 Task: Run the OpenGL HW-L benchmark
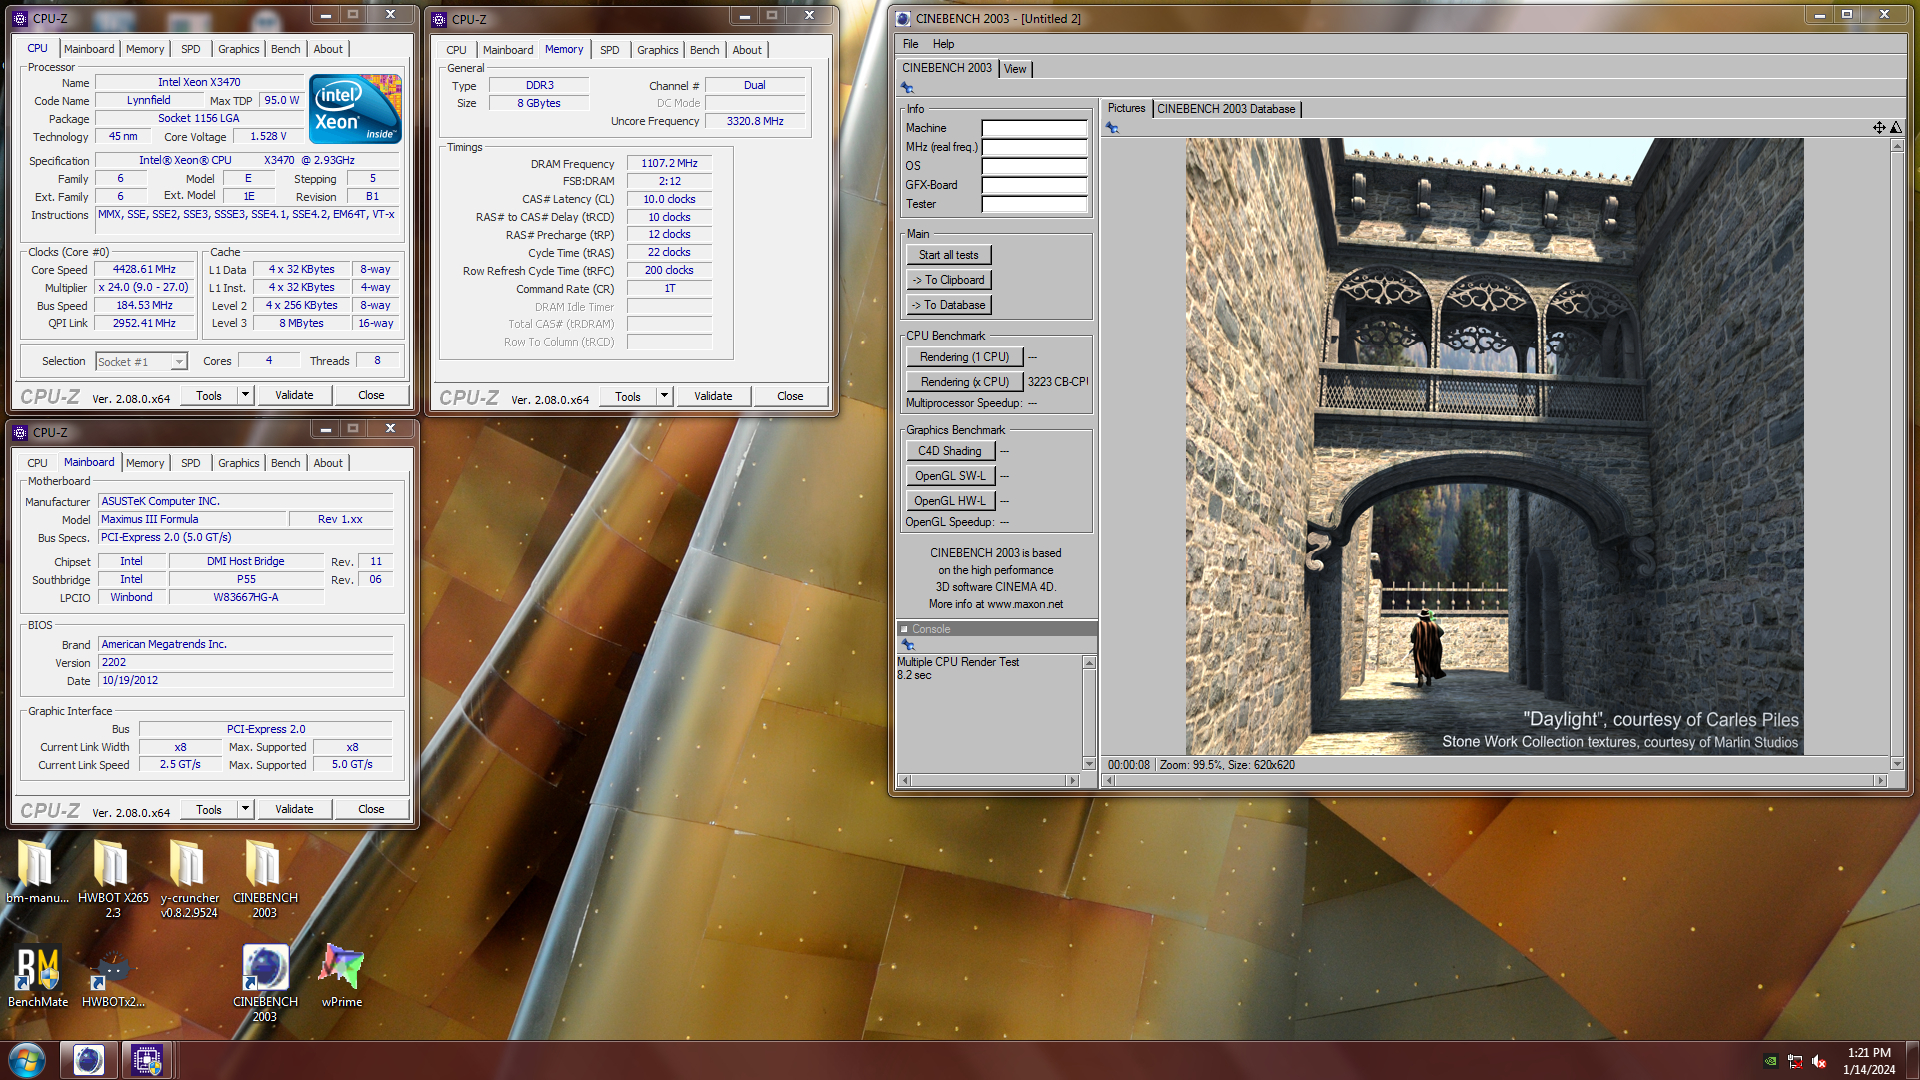pos(950,501)
